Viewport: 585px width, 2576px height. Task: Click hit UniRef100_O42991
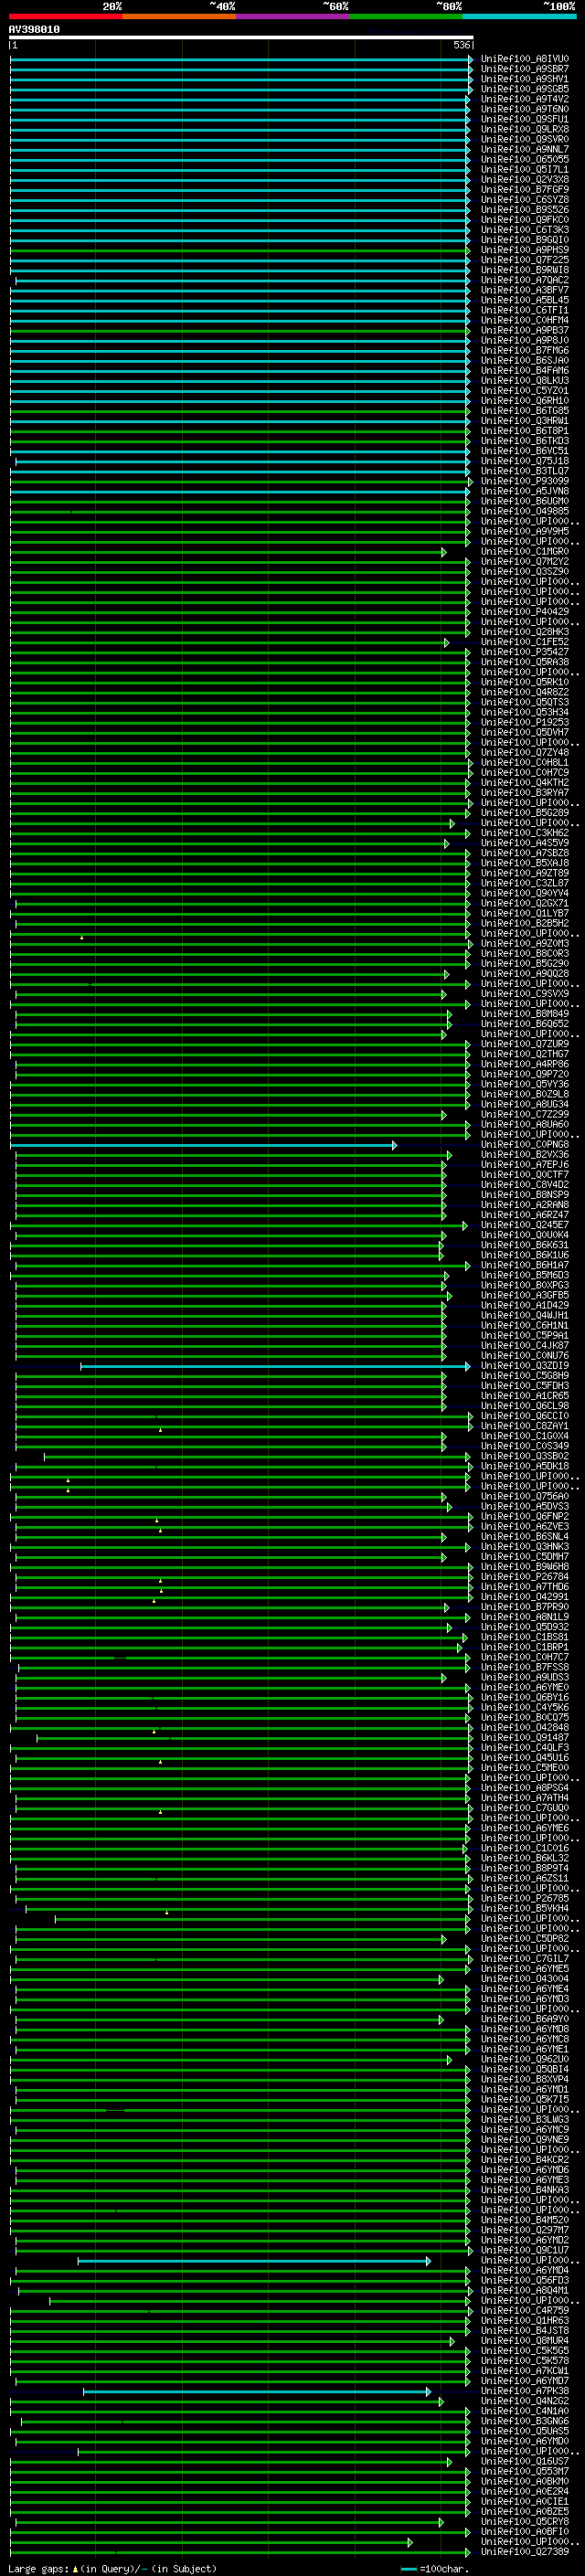coord(524,1597)
